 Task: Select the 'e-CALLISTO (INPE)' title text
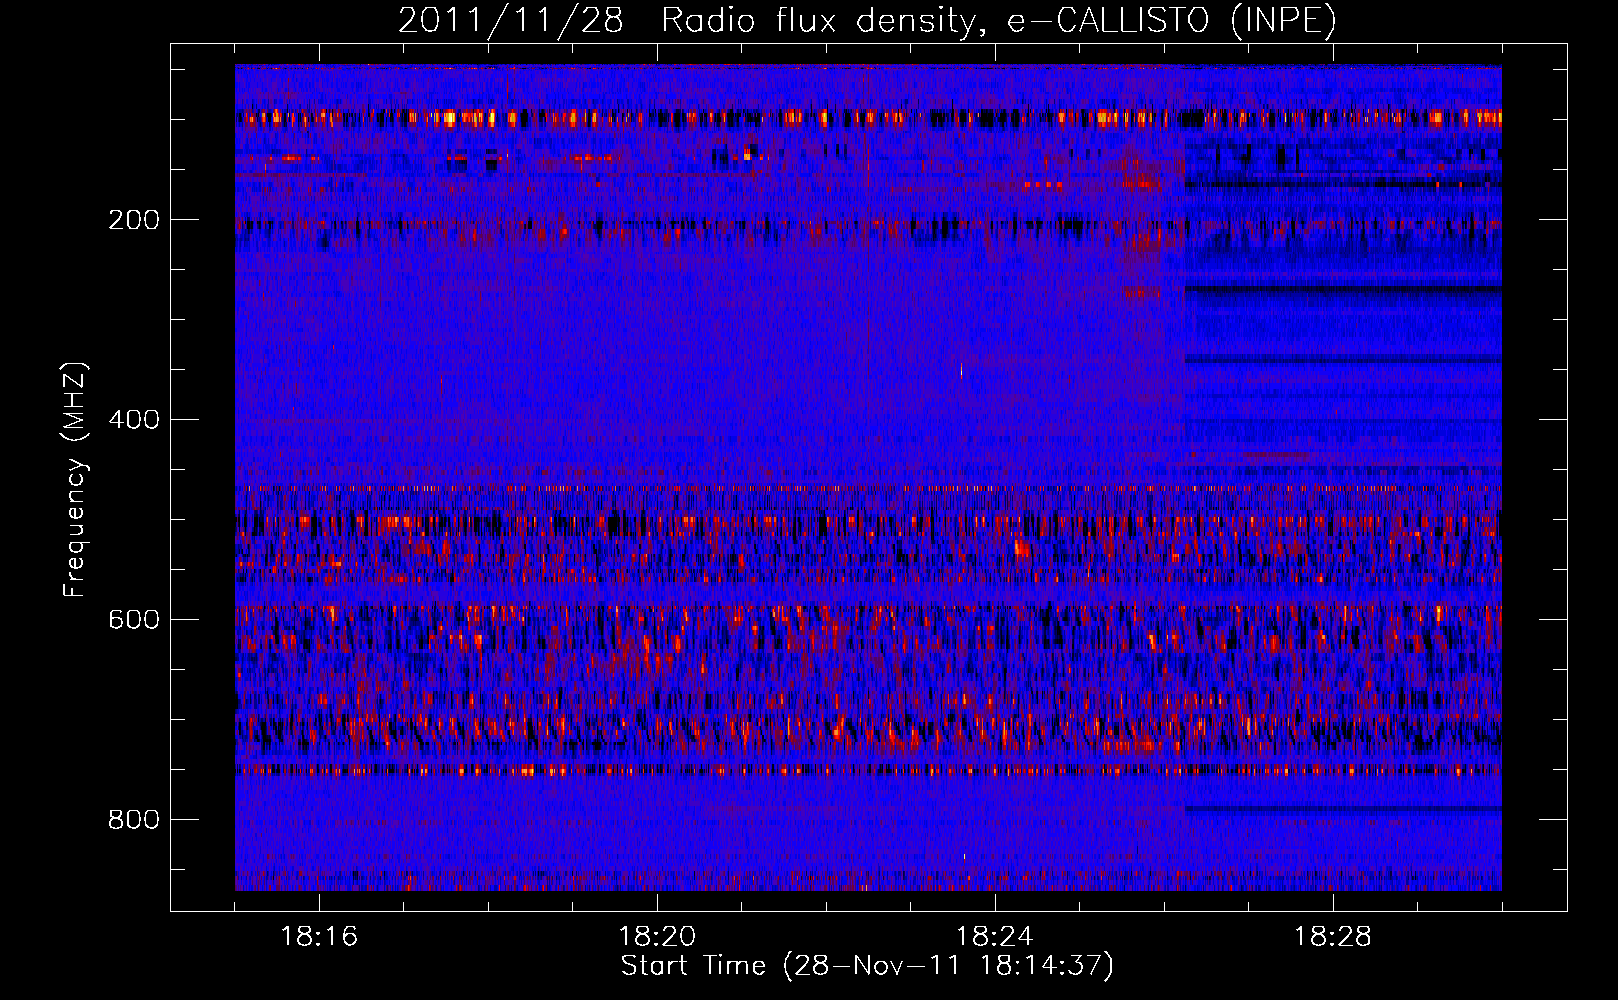pos(1171,20)
